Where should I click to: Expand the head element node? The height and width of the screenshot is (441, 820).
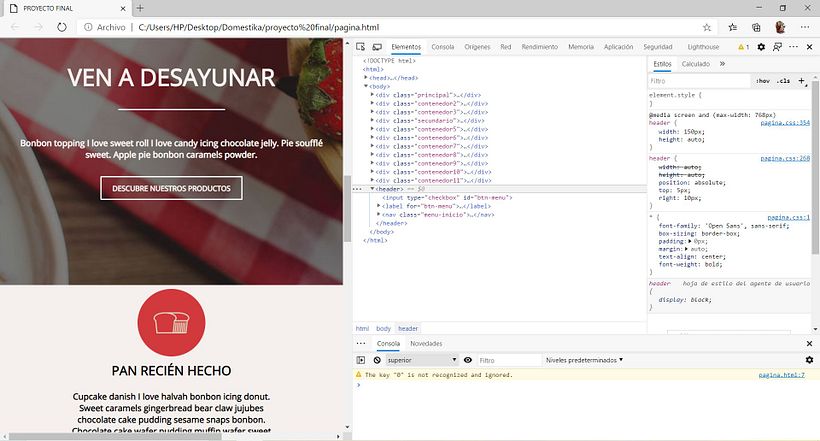point(366,77)
